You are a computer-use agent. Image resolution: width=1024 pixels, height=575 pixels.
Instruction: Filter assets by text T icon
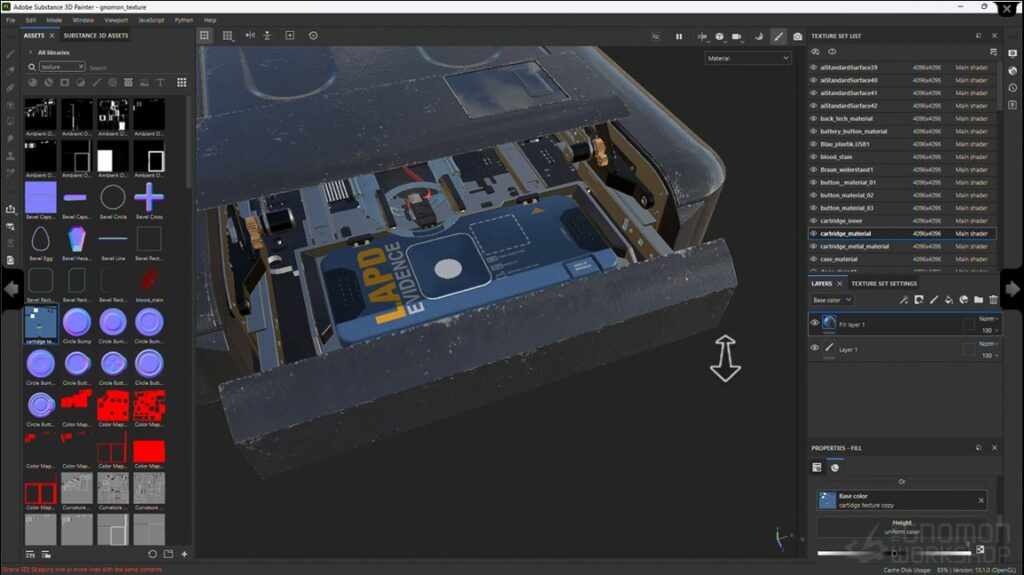(x=160, y=82)
